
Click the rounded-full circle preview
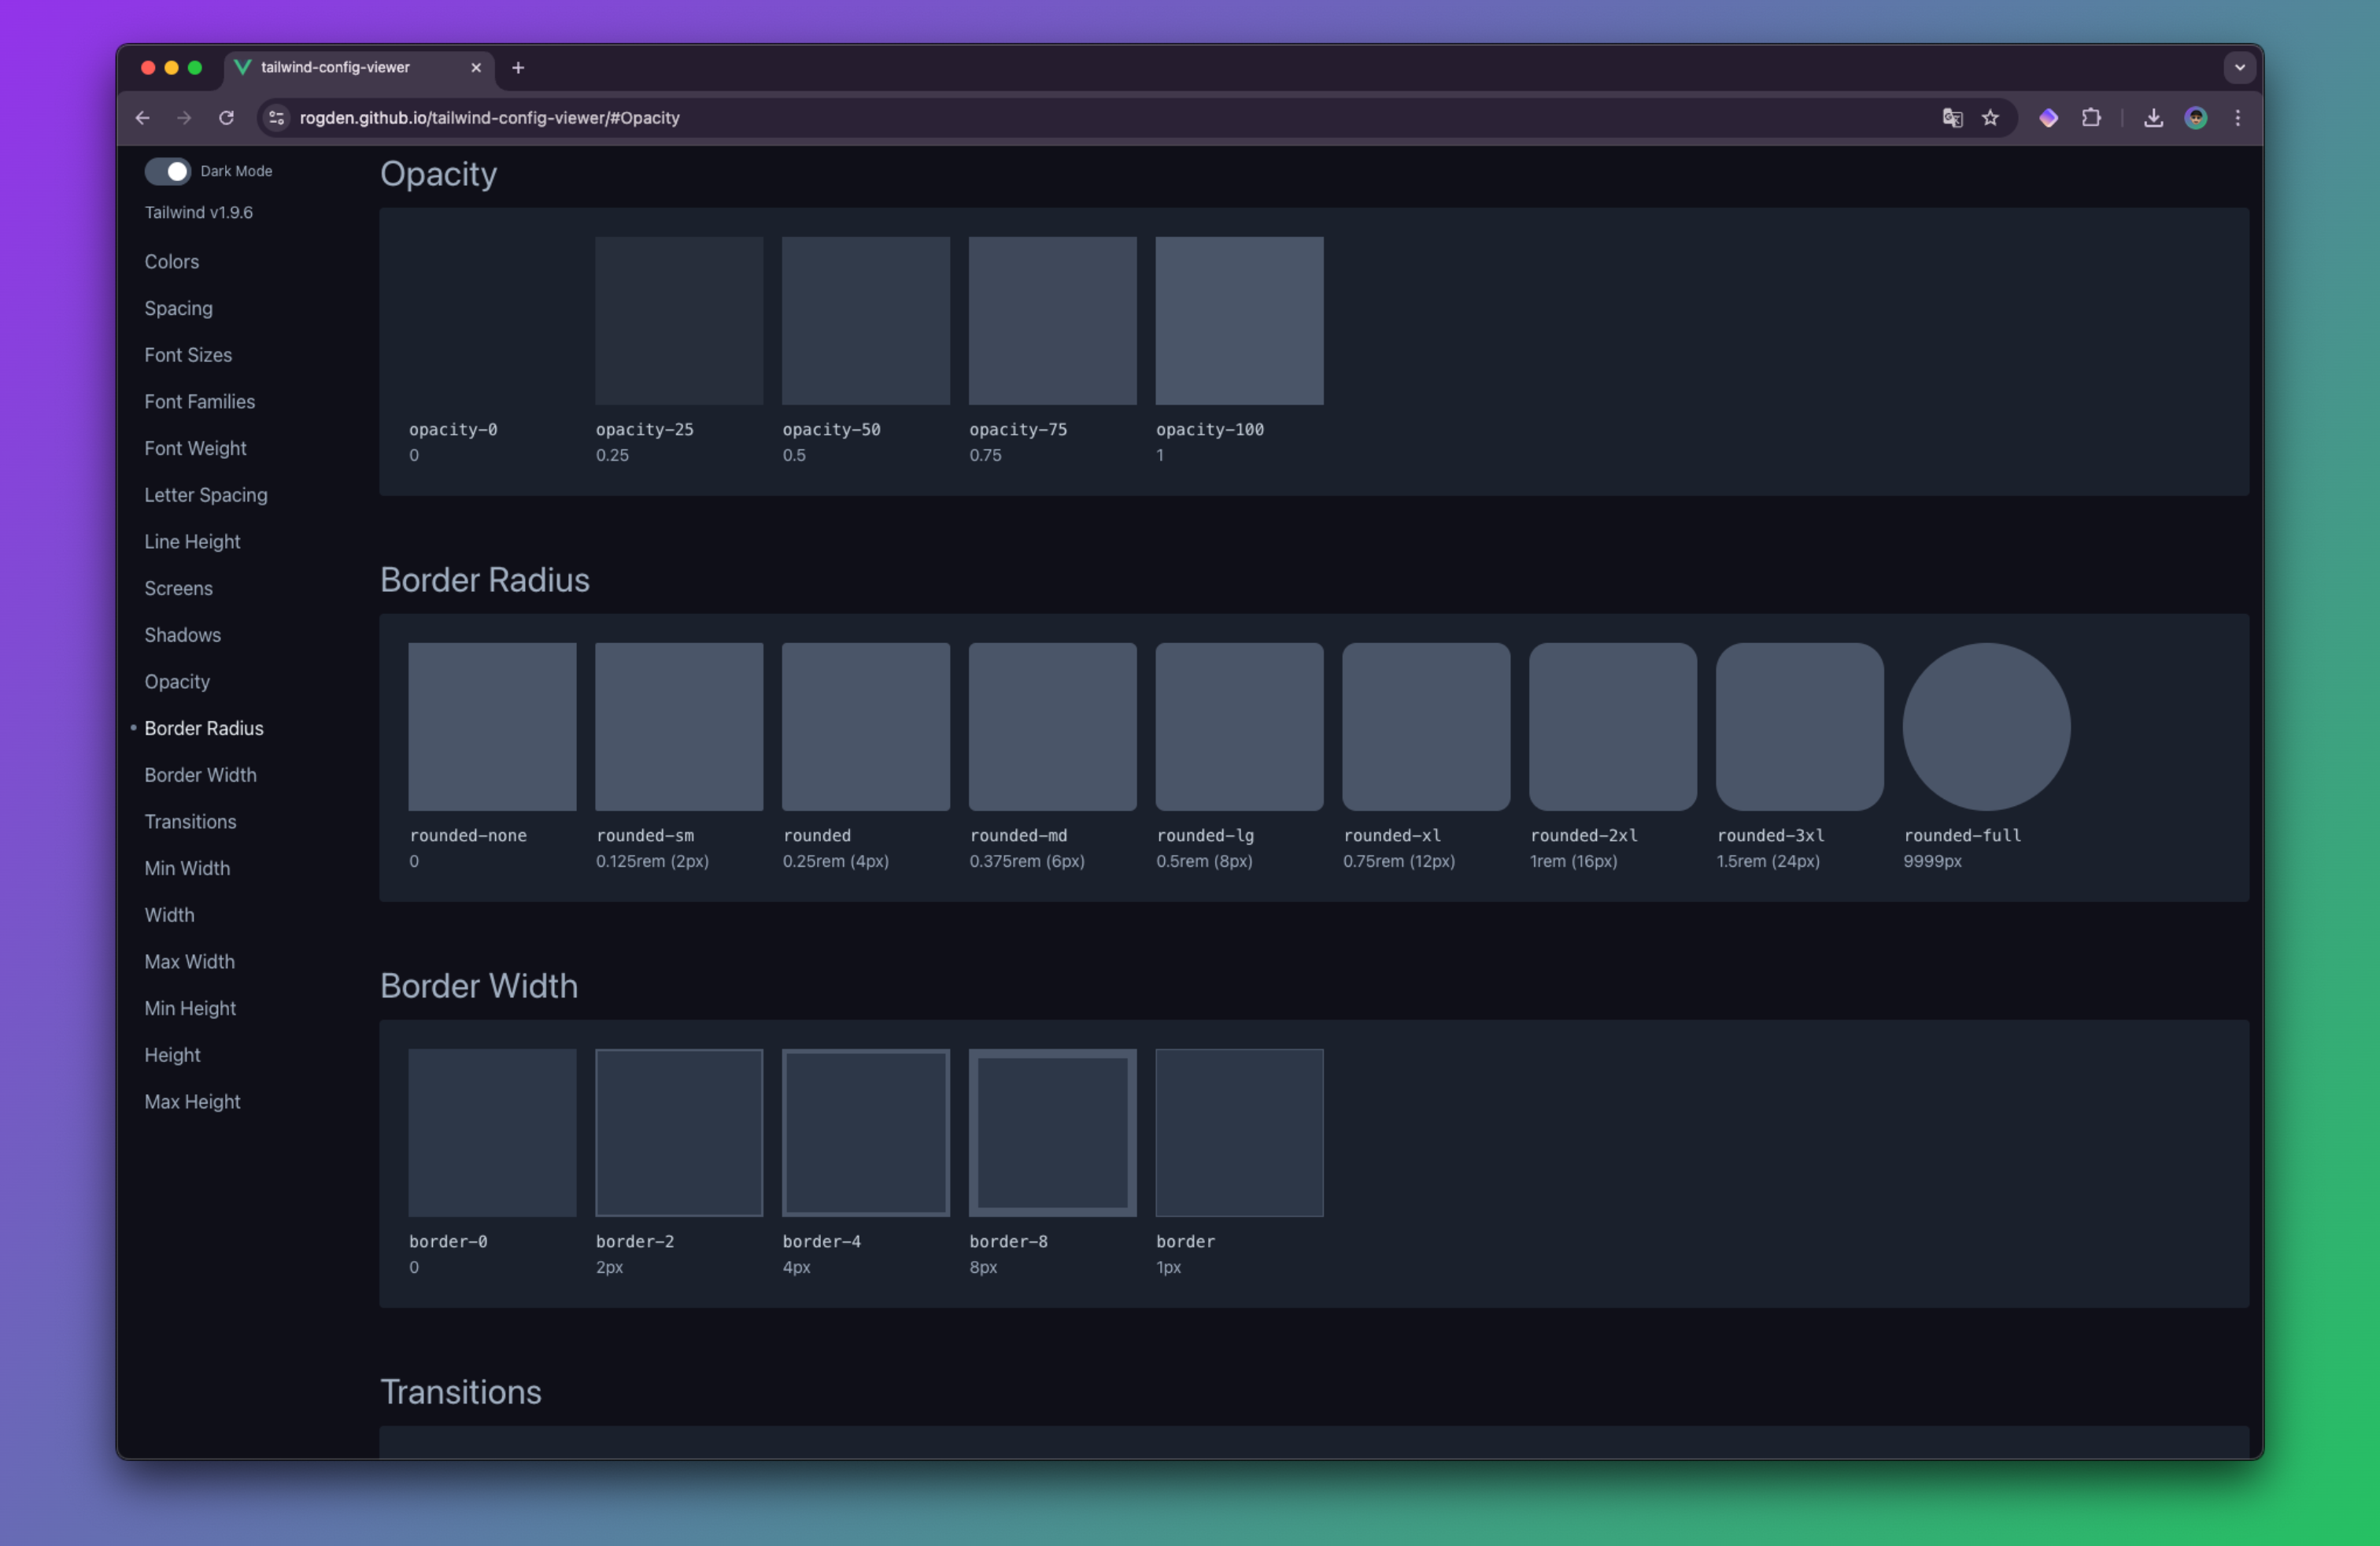[1987, 727]
